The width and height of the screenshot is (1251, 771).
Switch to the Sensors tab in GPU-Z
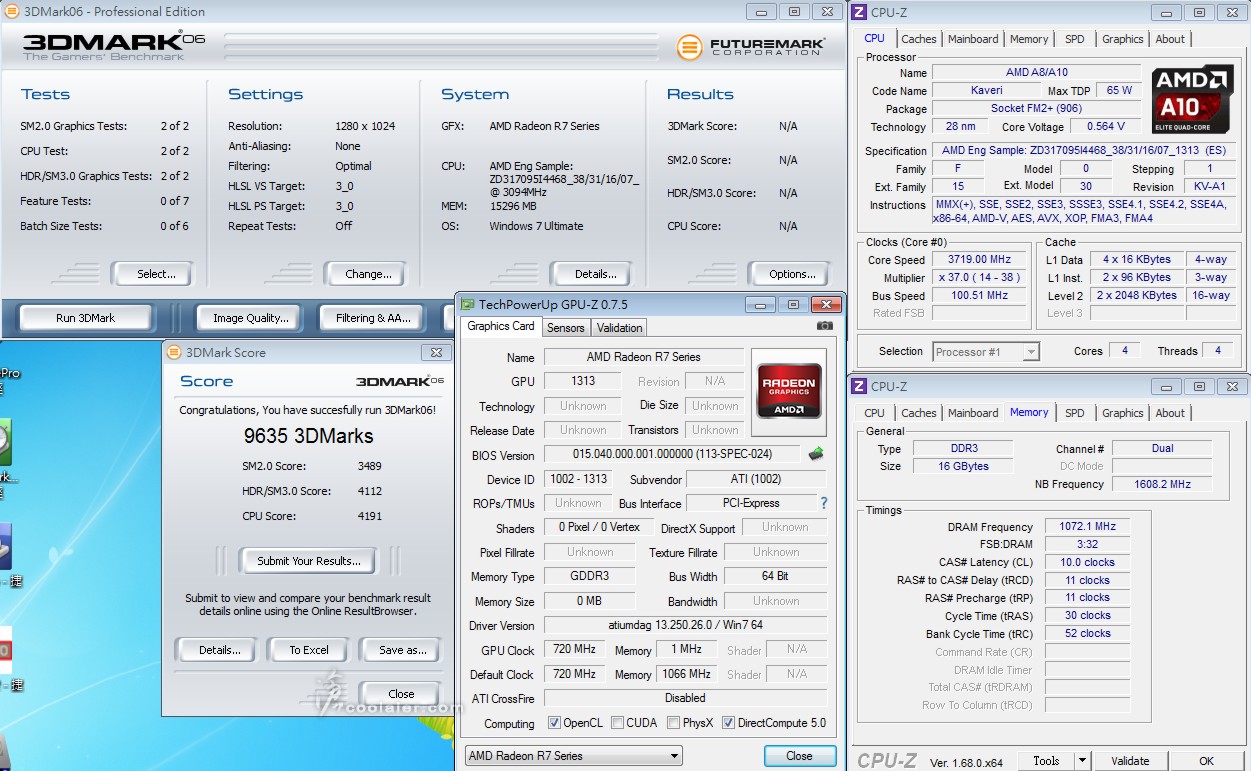coord(565,327)
